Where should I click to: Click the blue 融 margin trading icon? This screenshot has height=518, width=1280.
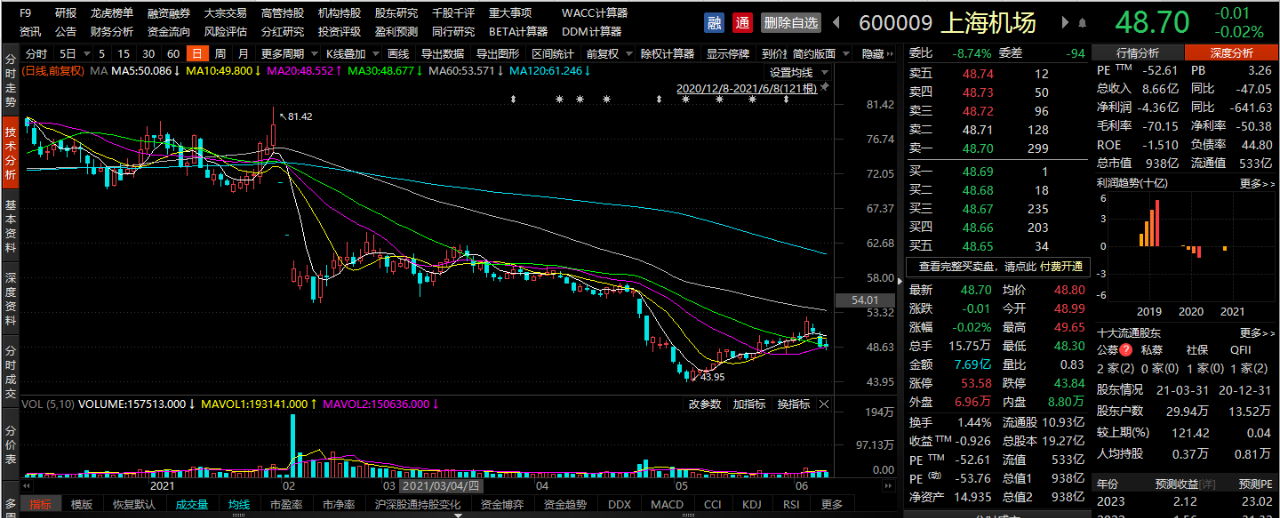[x=714, y=22]
